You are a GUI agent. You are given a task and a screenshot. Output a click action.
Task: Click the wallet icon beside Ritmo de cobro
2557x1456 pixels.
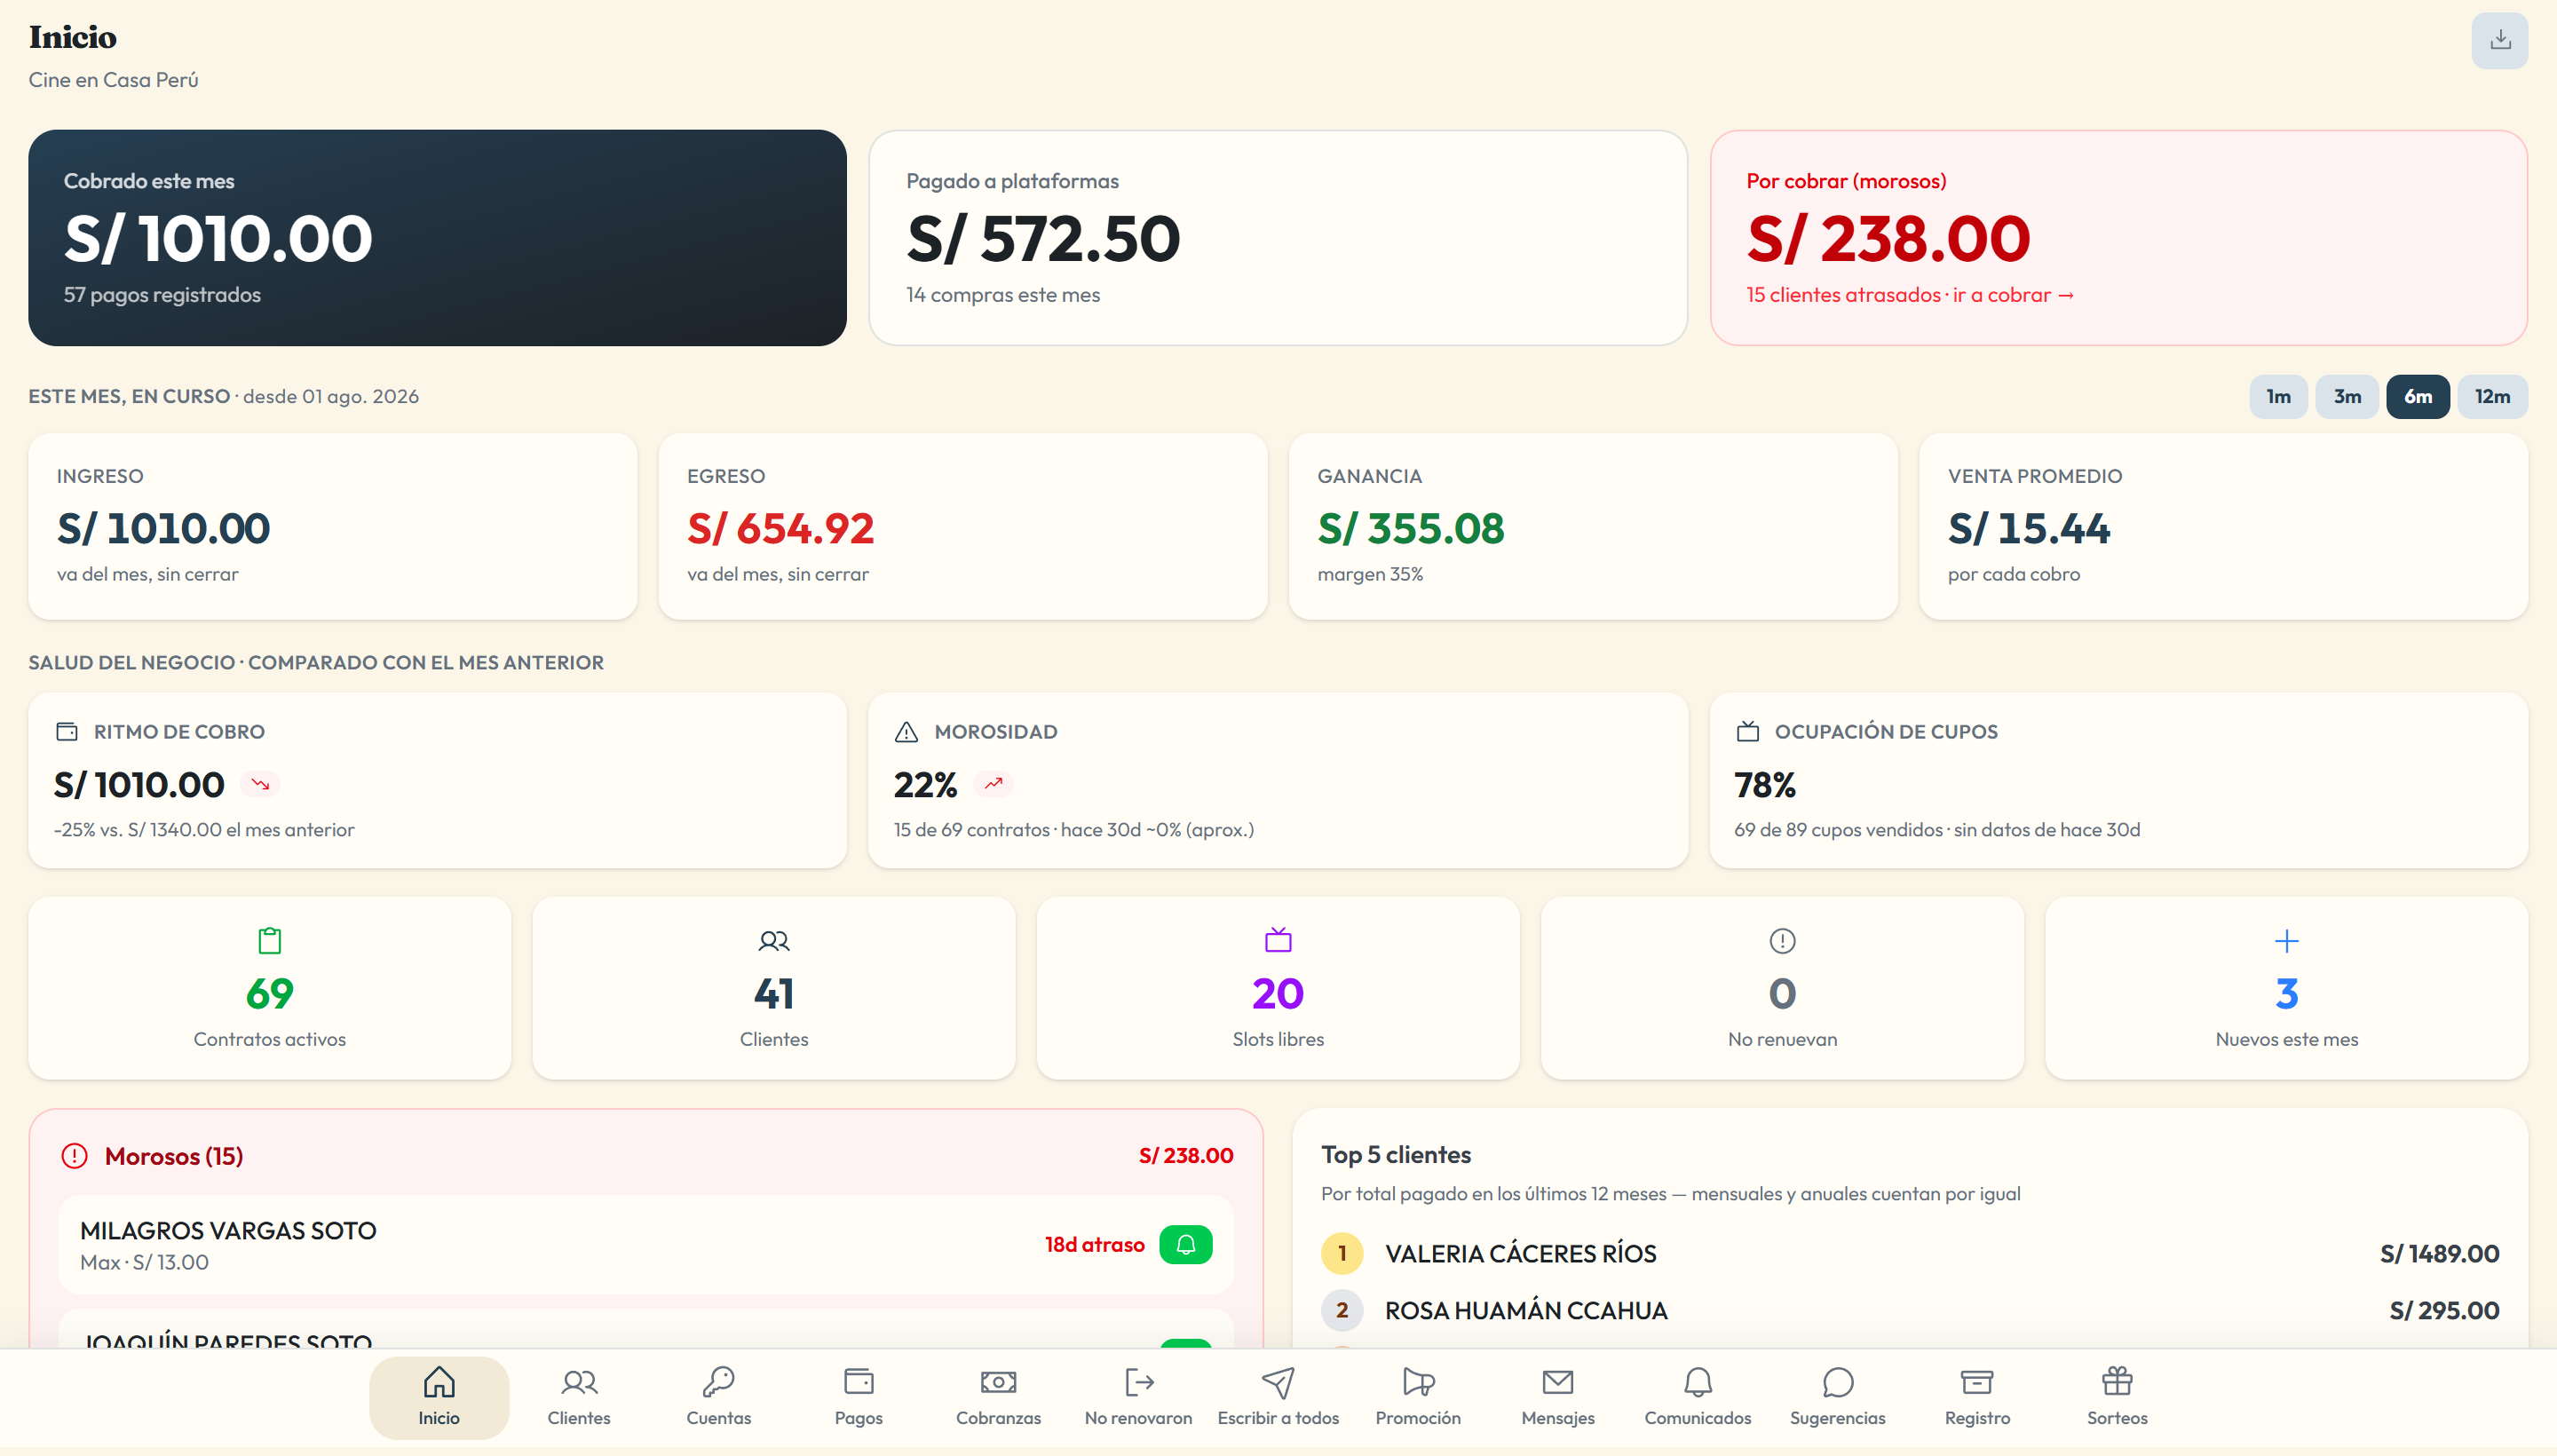click(67, 732)
